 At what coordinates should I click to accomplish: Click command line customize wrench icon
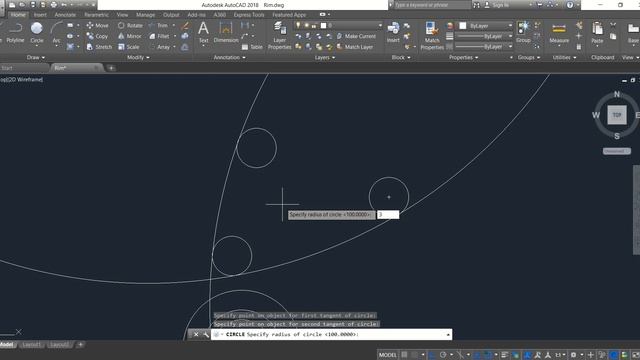206,334
